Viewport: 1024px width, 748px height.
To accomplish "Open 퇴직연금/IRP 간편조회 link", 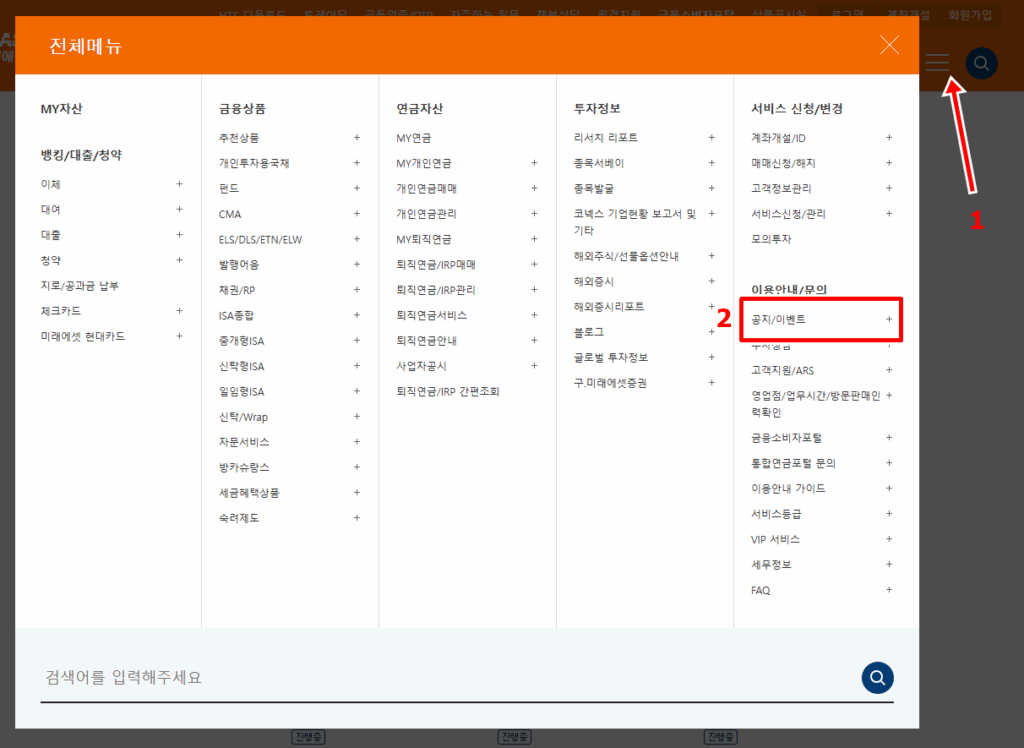I will pos(447,391).
